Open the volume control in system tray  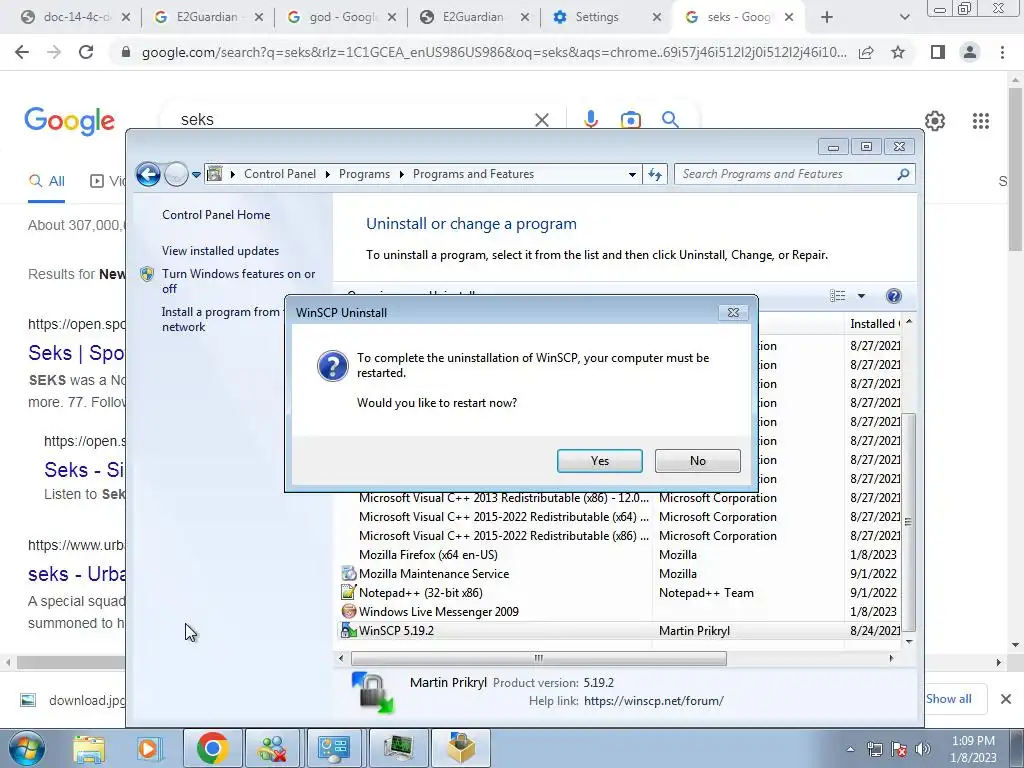(x=923, y=749)
